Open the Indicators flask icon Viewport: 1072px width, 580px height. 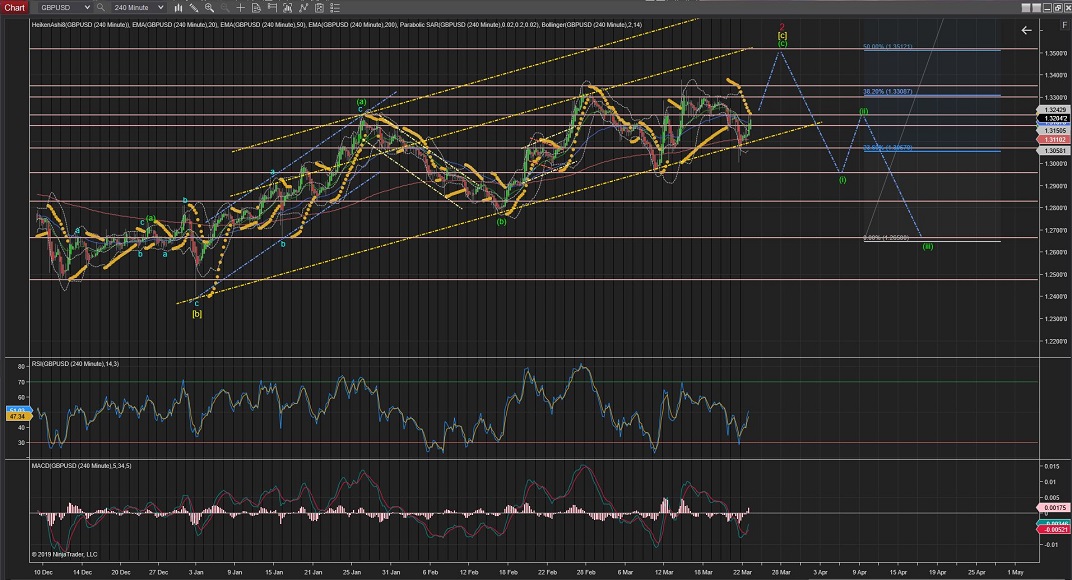click(x=287, y=8)
